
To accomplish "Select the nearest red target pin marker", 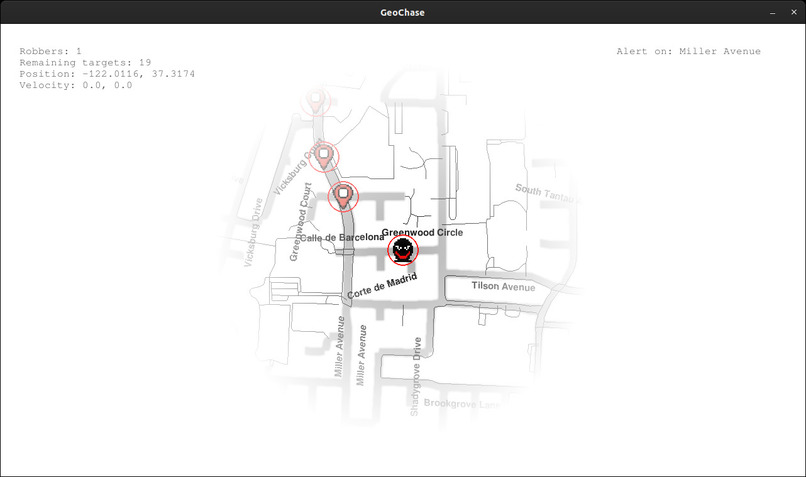I will coord(343,196).
